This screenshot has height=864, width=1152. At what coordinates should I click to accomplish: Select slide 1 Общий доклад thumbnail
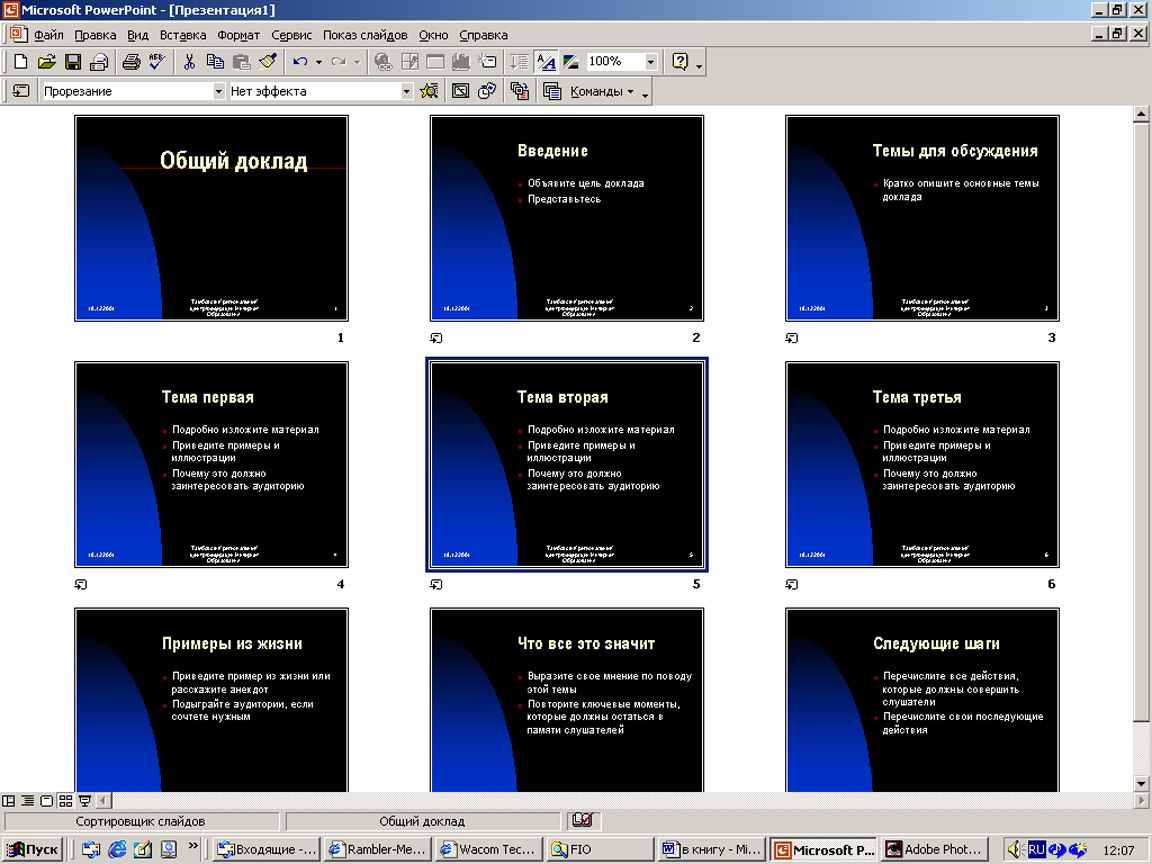(212, 218)
